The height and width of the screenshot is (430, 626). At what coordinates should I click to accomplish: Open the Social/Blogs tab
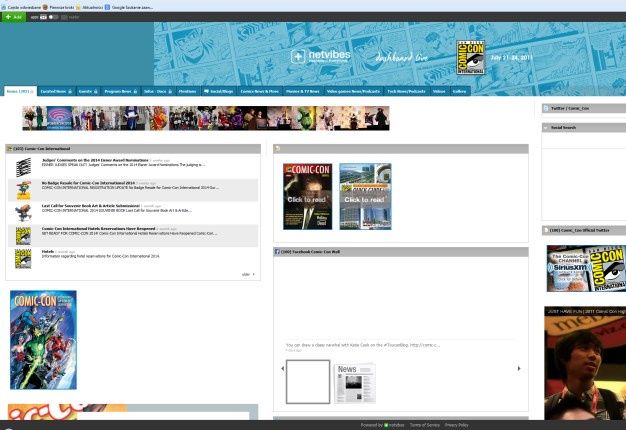pyautogui.click(x=218, y=91)
